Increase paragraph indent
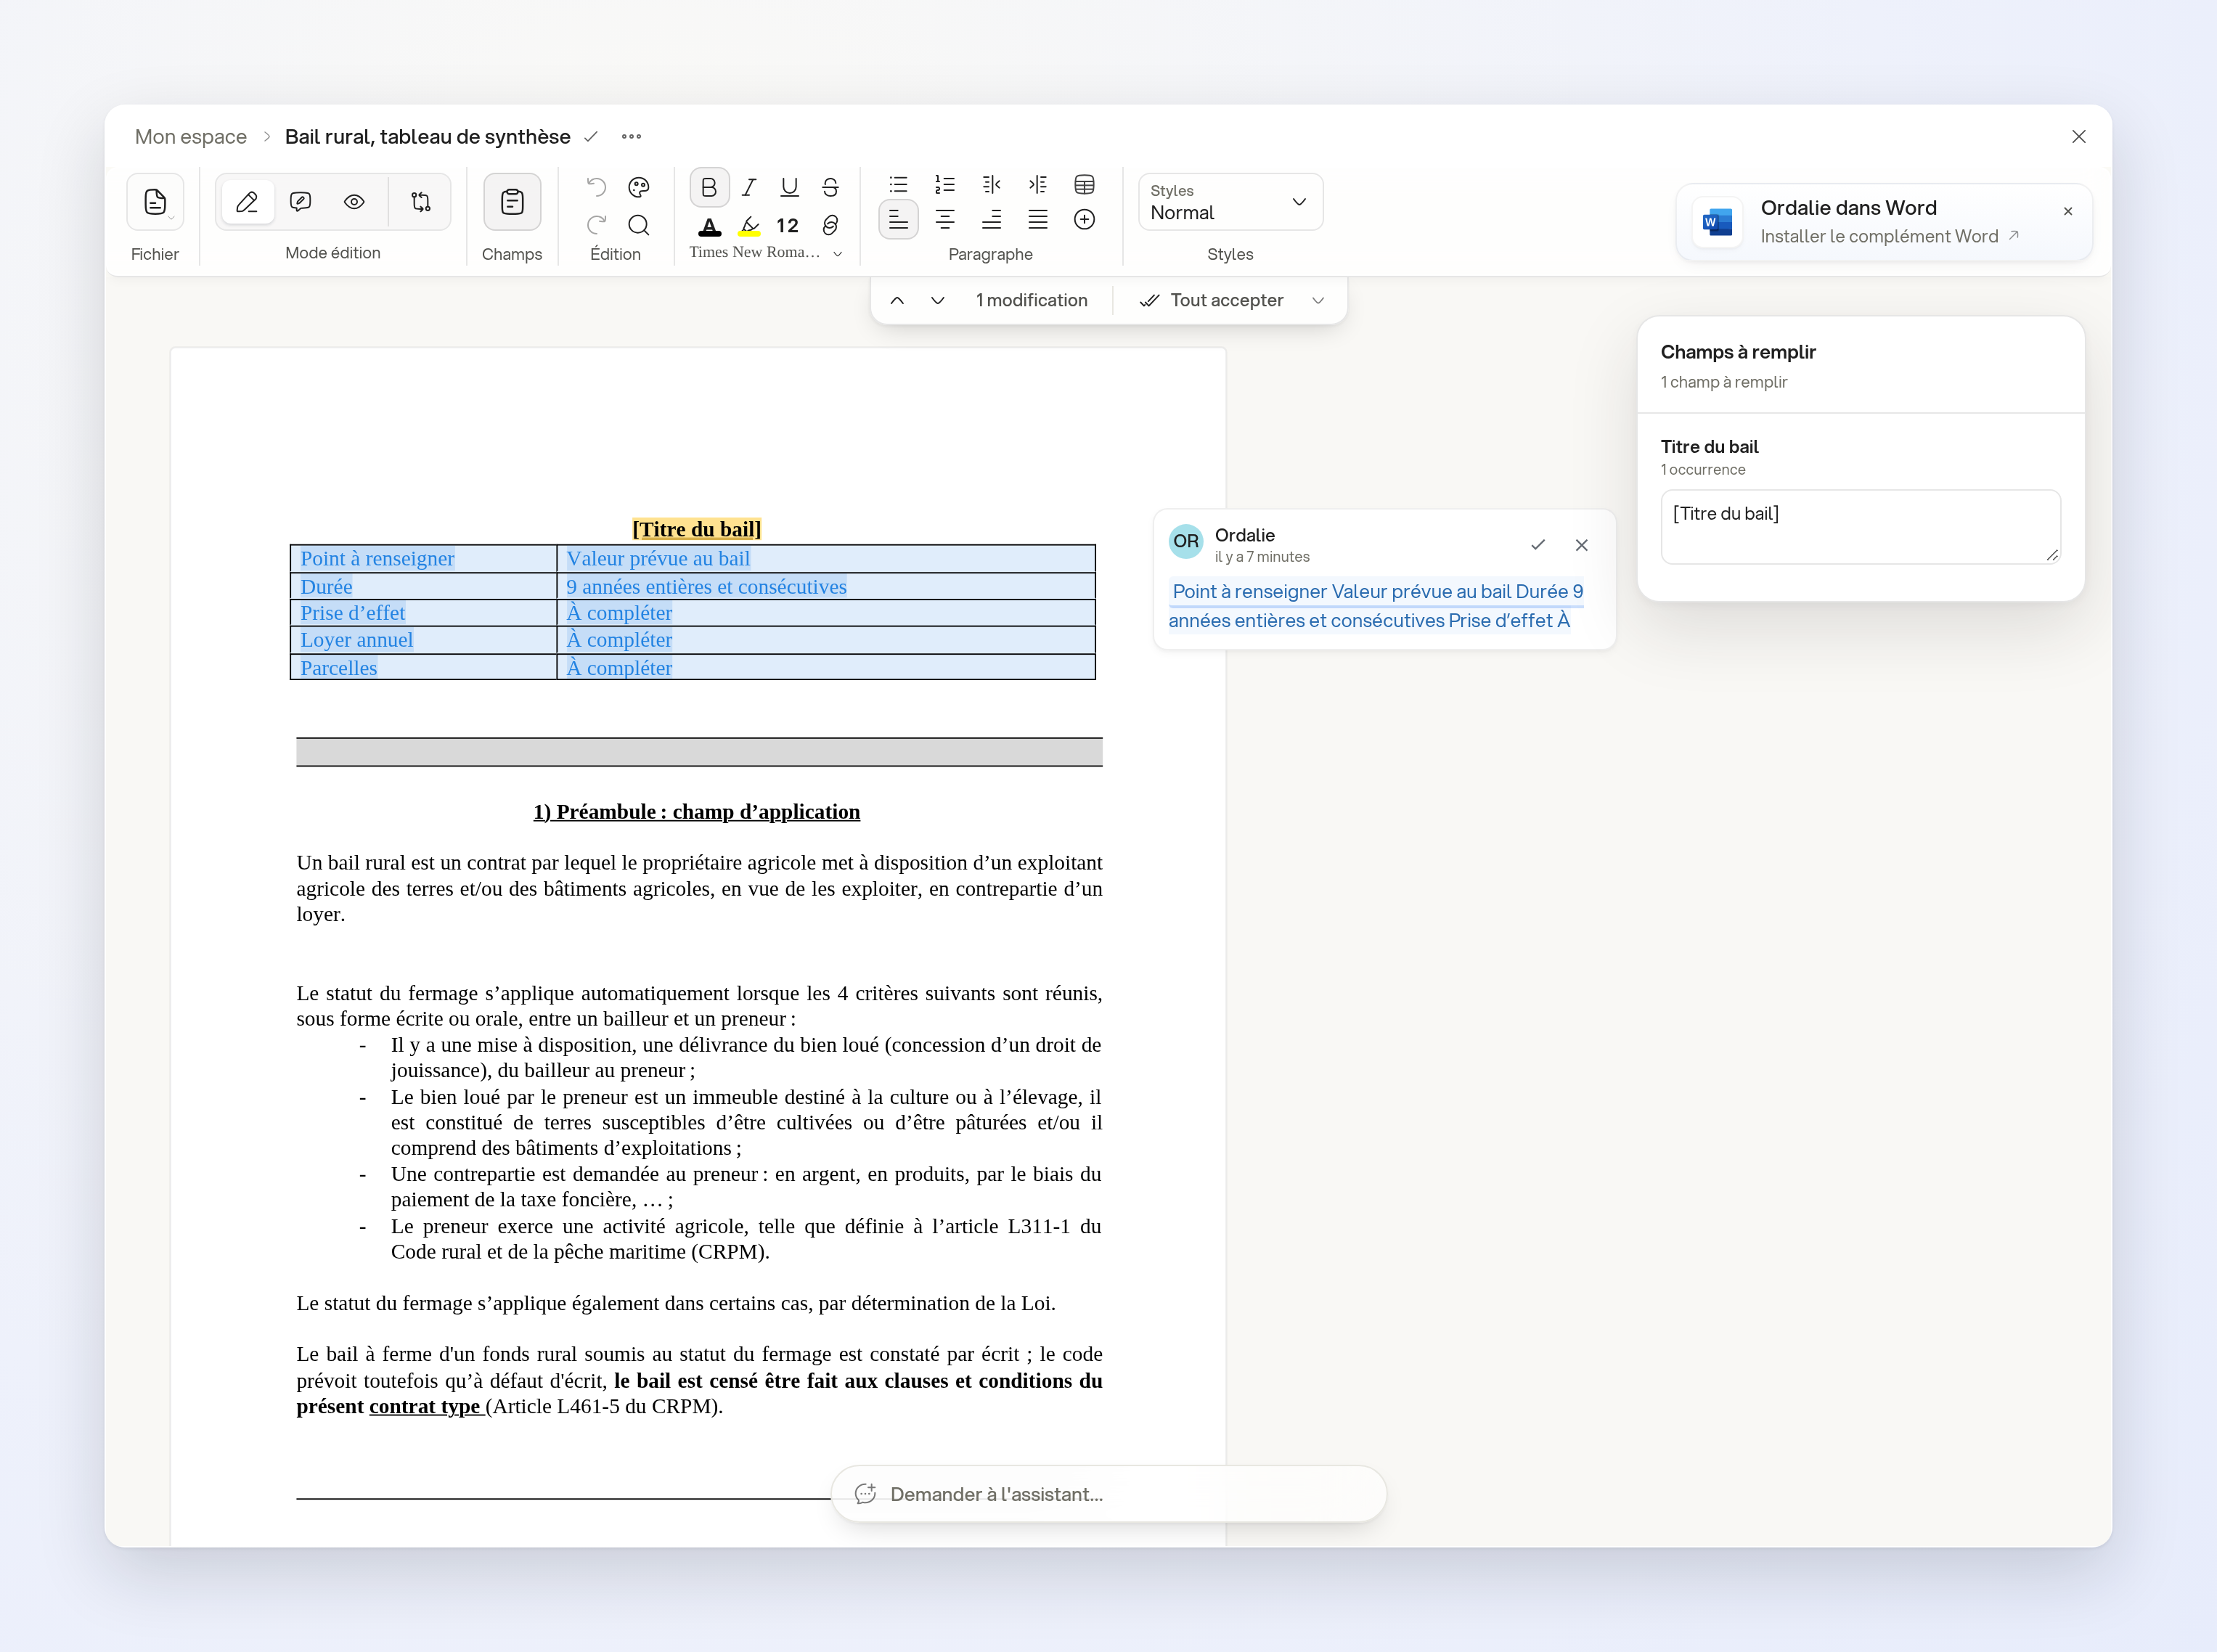2217x1652 pixels. tap(1038, 185)
